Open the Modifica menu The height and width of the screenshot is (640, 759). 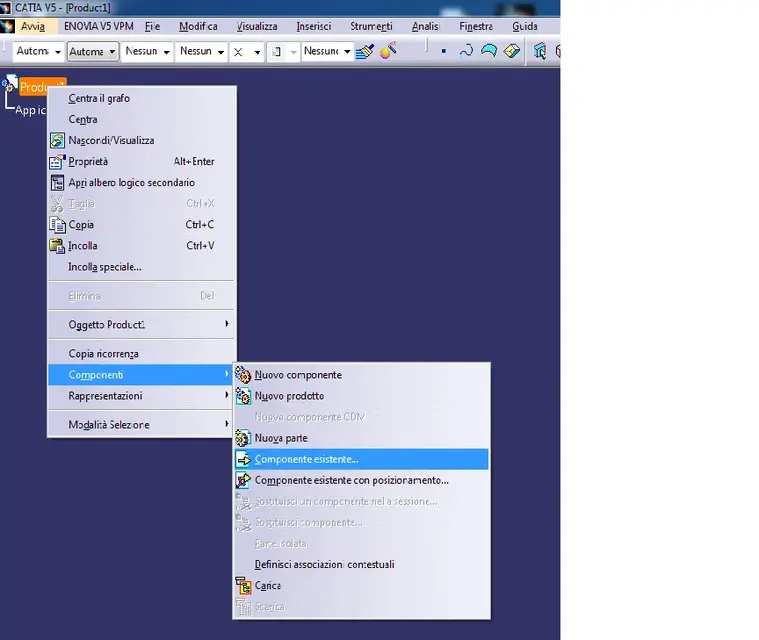click(x=198, y=26)
